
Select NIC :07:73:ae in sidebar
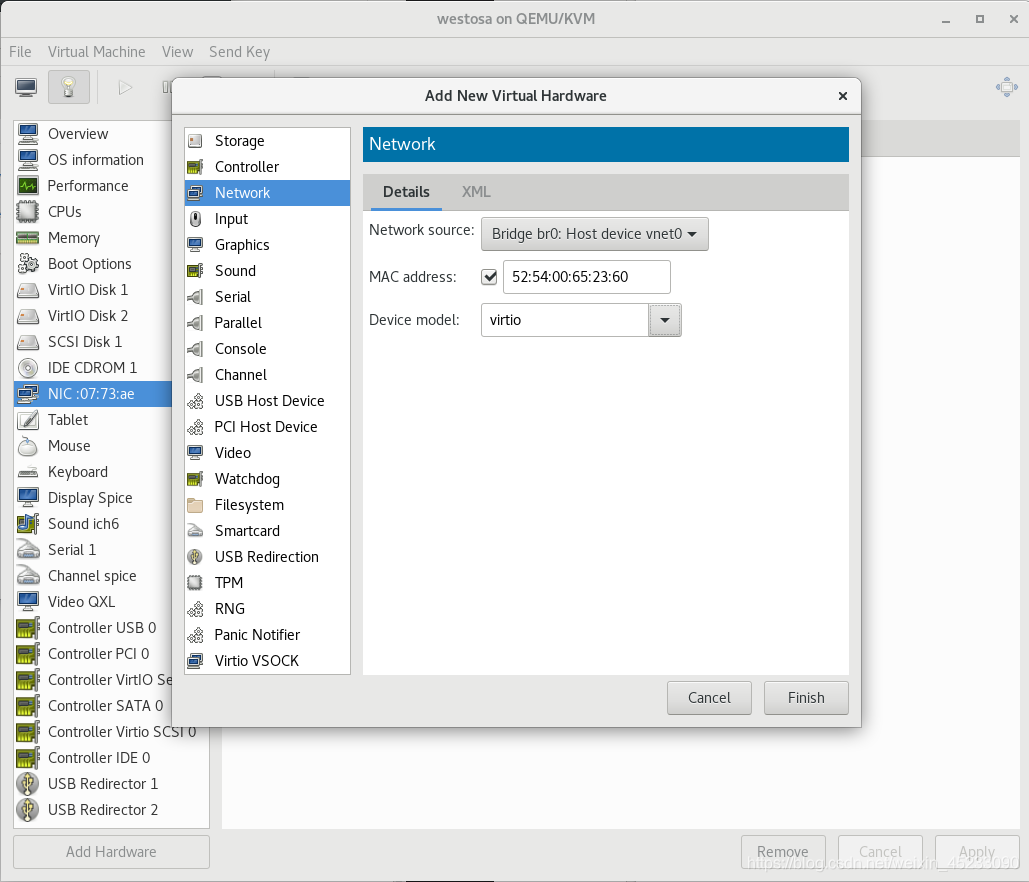(93, 394)
